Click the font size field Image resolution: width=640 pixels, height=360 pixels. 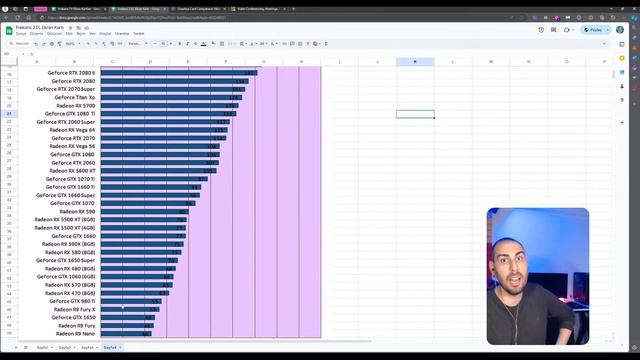pos(163,44)
